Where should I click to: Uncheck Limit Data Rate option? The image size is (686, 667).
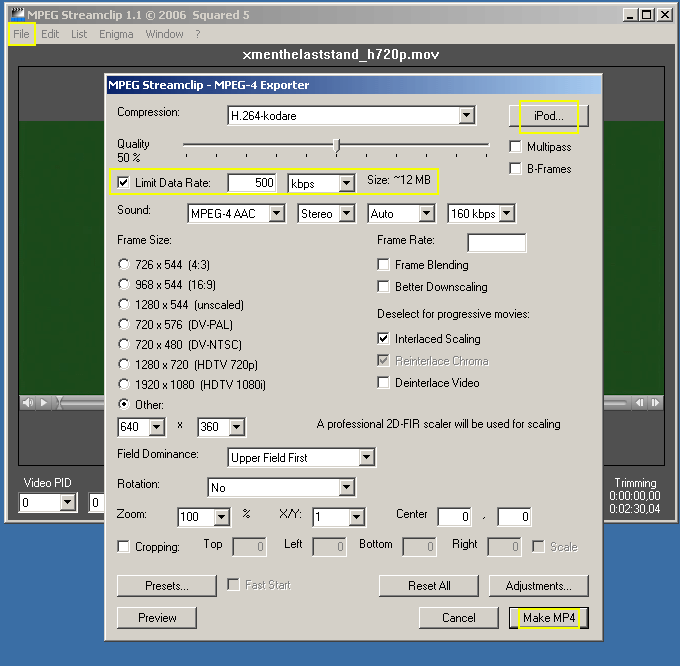(123, 183)
